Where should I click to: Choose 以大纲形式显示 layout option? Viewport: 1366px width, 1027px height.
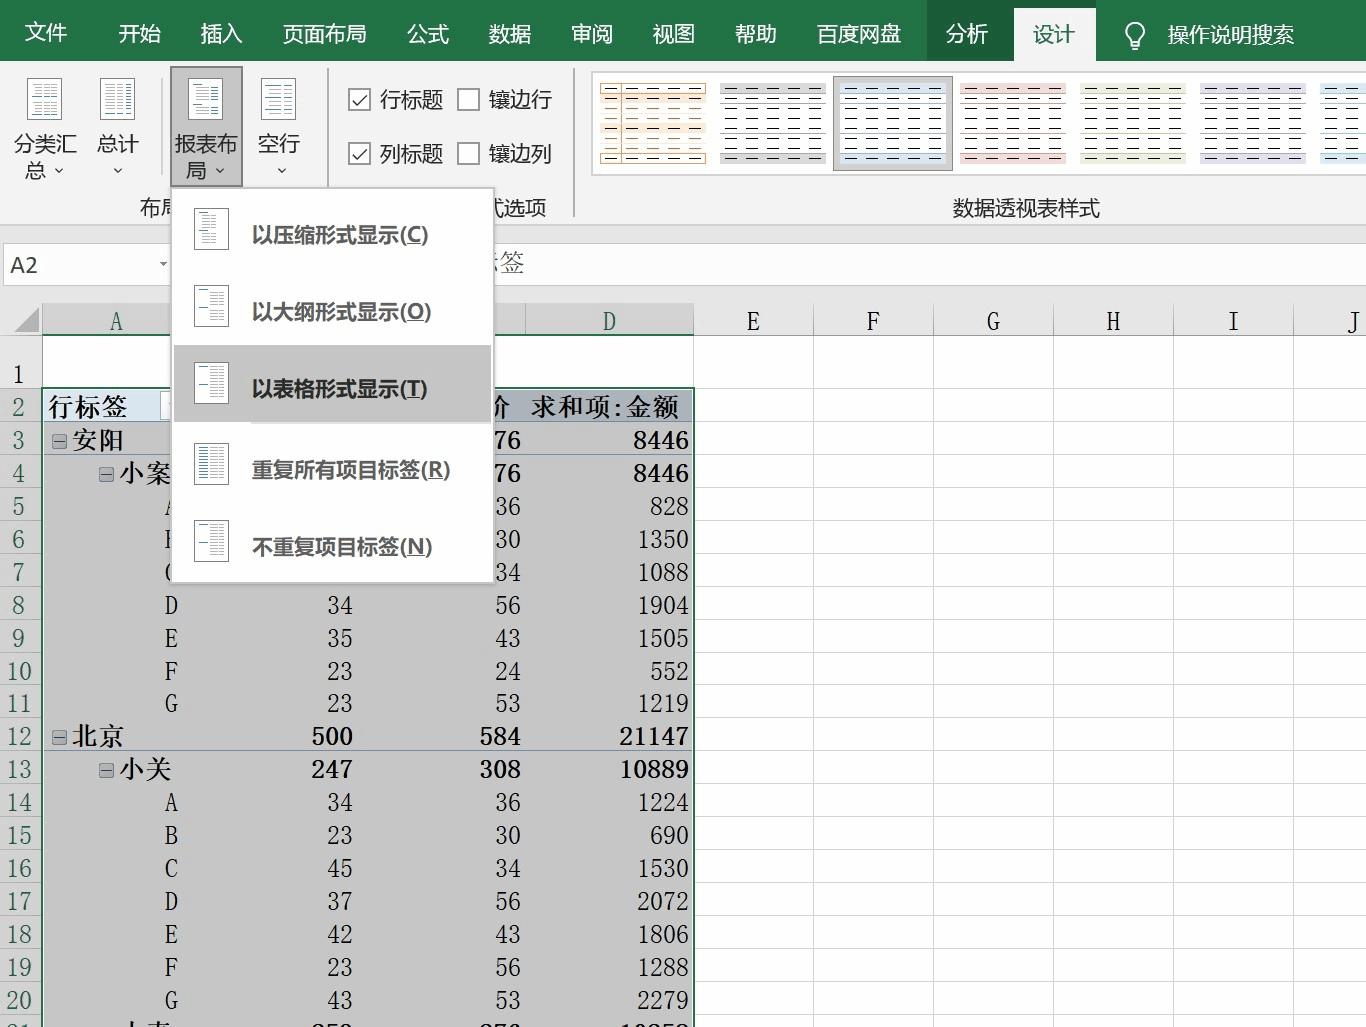tap(337, 312)
